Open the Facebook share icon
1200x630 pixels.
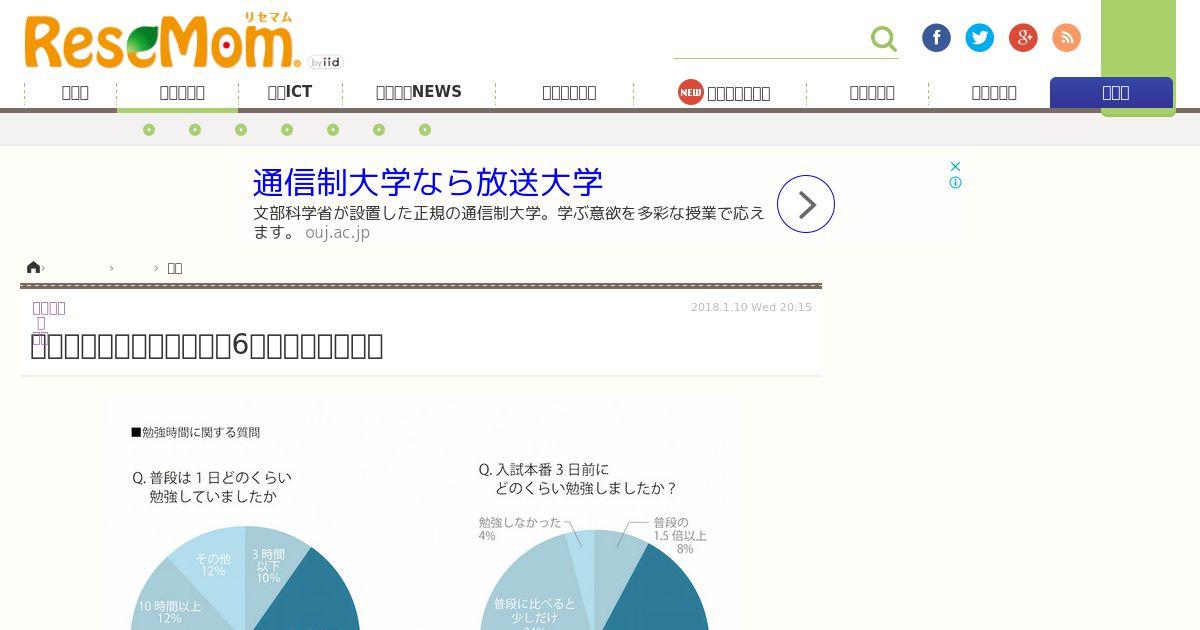936,38
